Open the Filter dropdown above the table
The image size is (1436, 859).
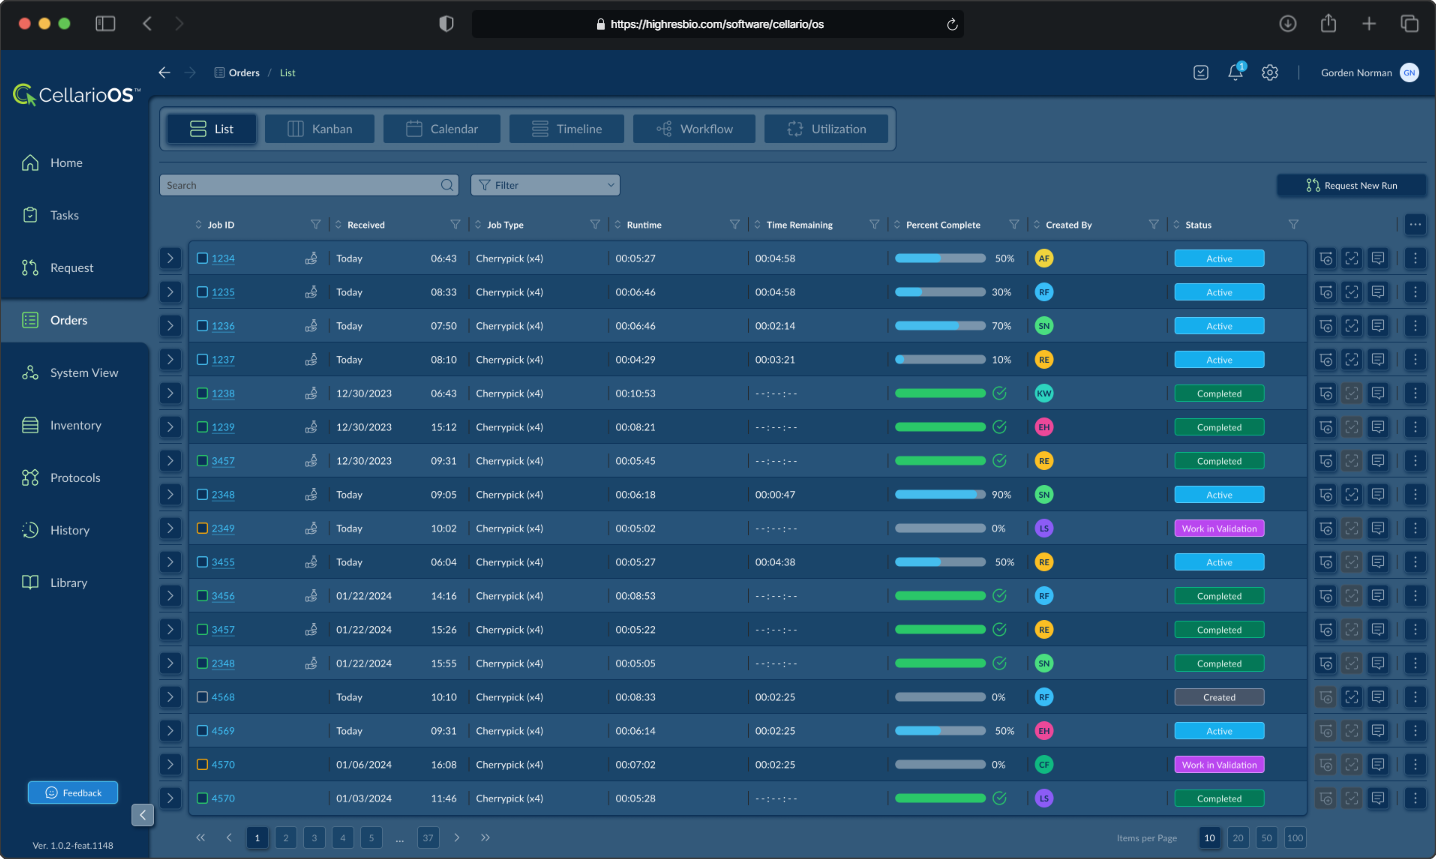(x=545, y=184)
